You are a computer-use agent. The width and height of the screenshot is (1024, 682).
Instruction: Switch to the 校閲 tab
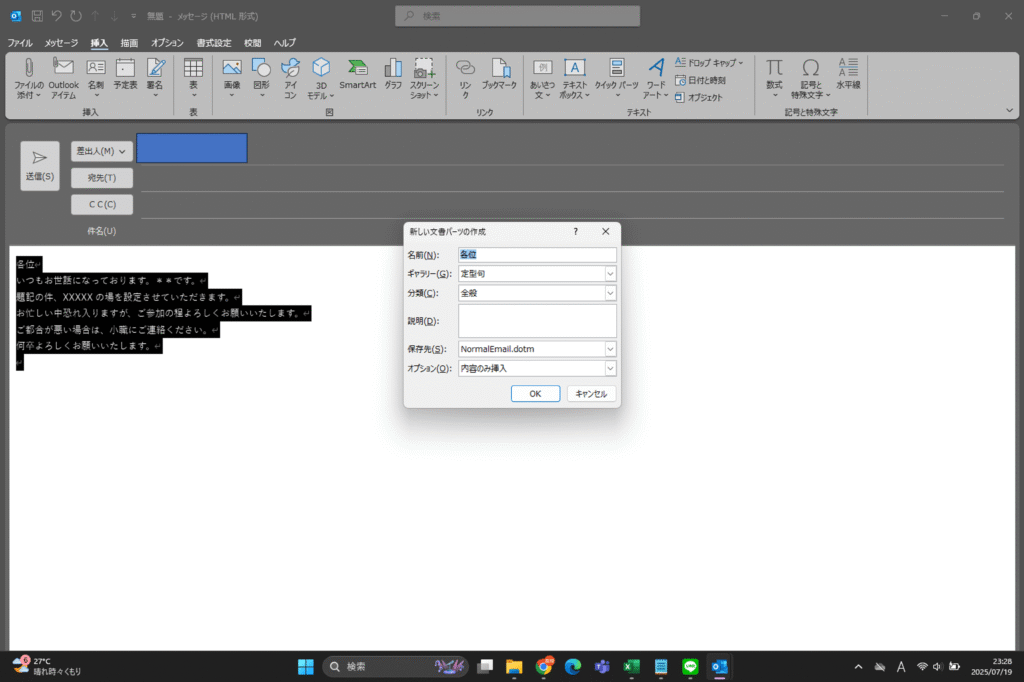(x=252, y=42)
